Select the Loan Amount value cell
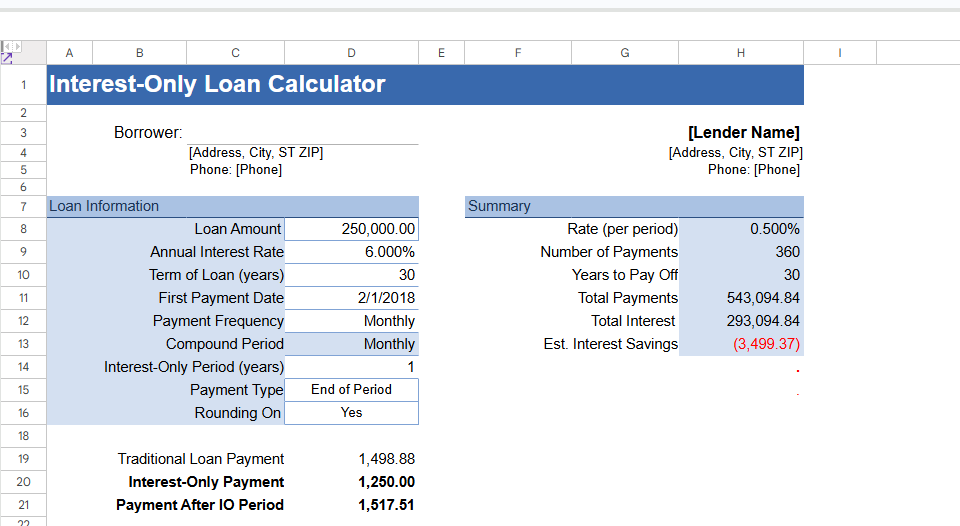Viewport: 960px width, 526px height. click(x=351, y=229)
